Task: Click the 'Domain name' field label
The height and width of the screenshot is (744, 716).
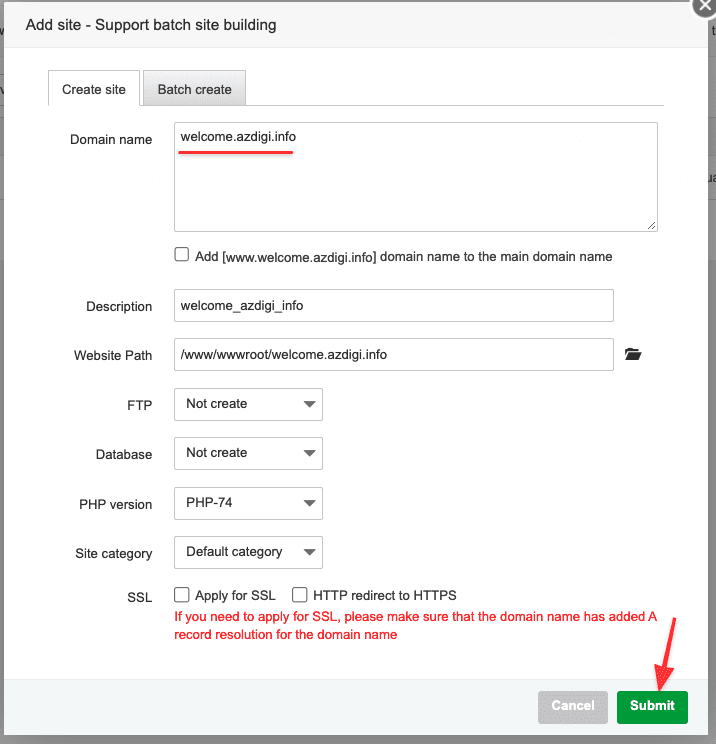Action: point(111,140)
